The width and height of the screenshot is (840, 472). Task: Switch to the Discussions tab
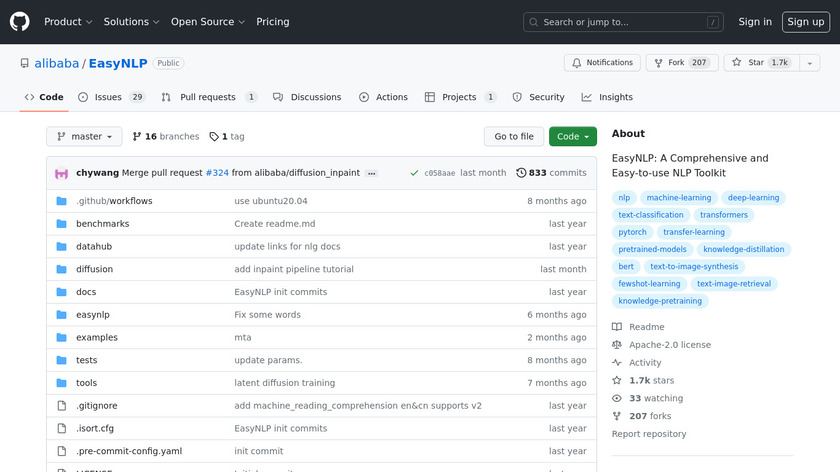point(307,97)
